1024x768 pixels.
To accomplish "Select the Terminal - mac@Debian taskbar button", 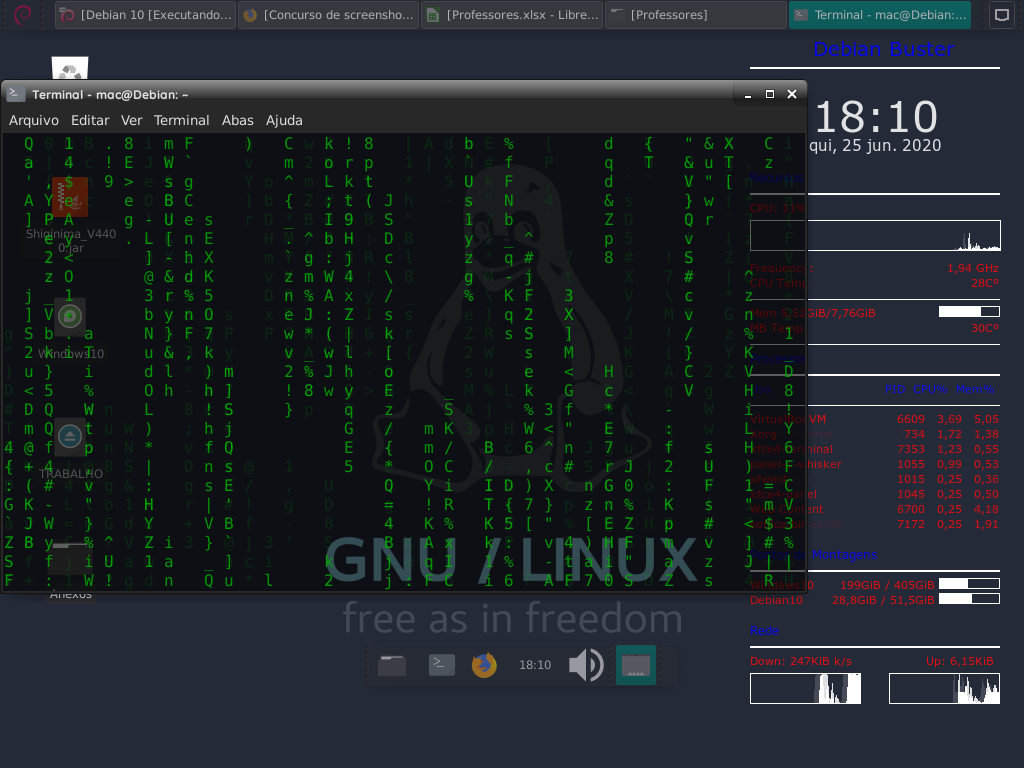I will coord(880,15).
